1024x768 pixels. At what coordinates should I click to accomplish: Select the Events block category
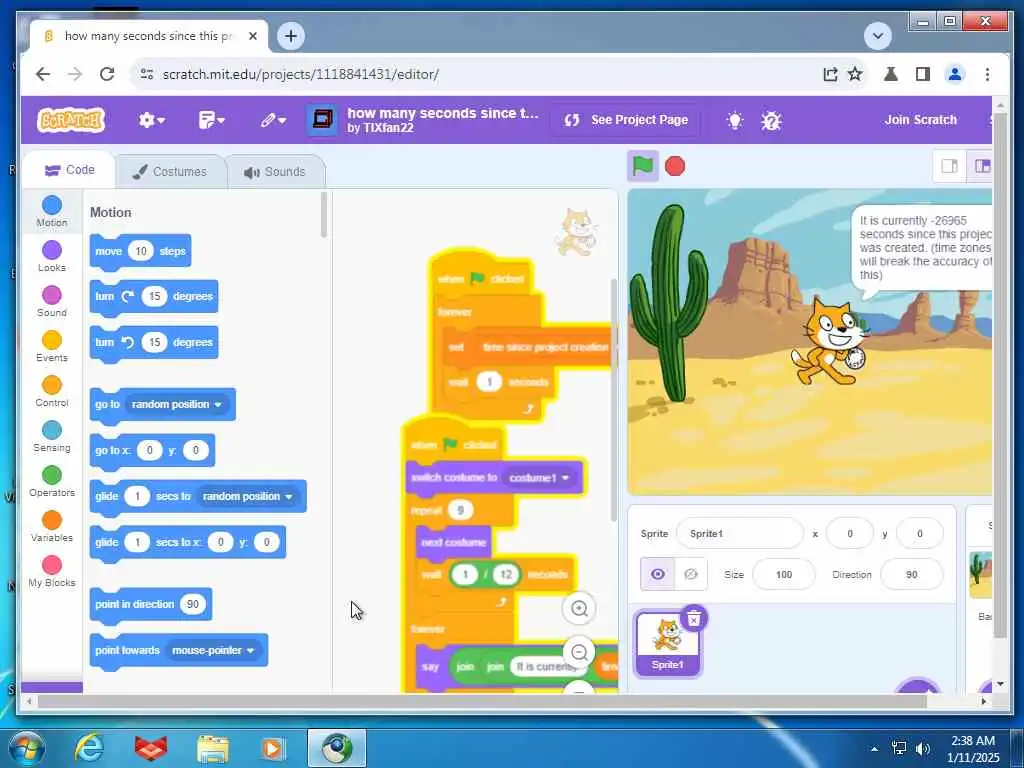point(52,347)
